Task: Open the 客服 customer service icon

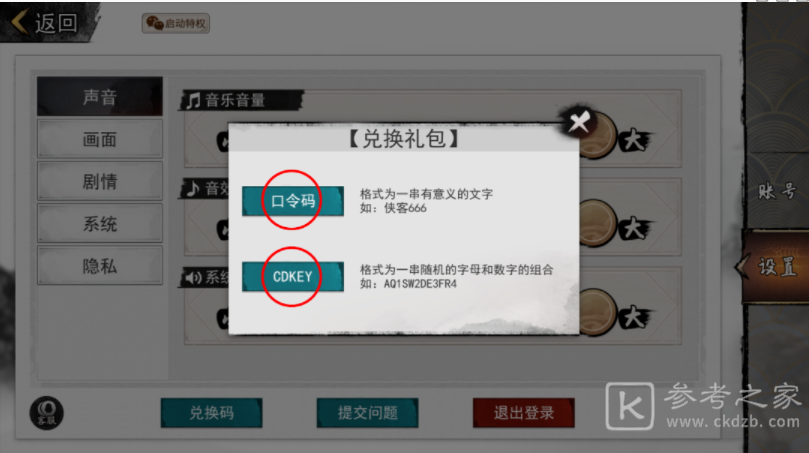Action: [46, 413]
